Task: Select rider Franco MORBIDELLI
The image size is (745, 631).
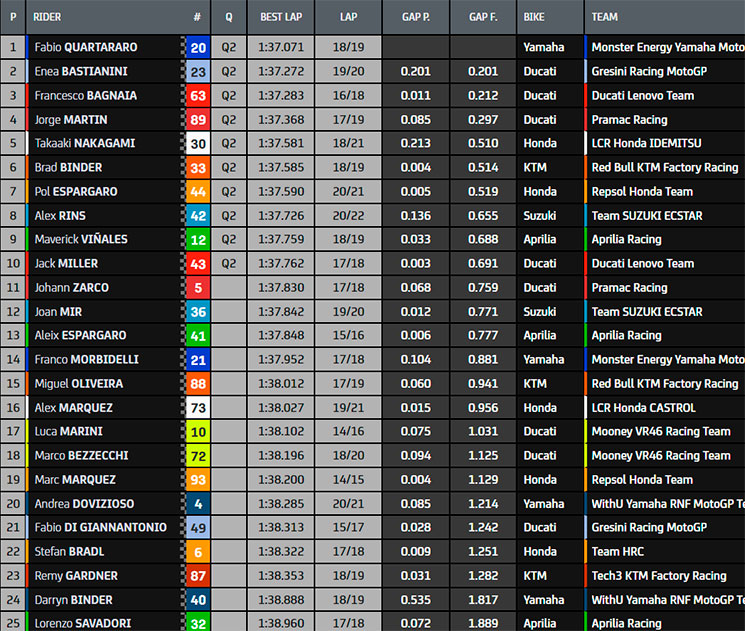Action: click(86, 359)
